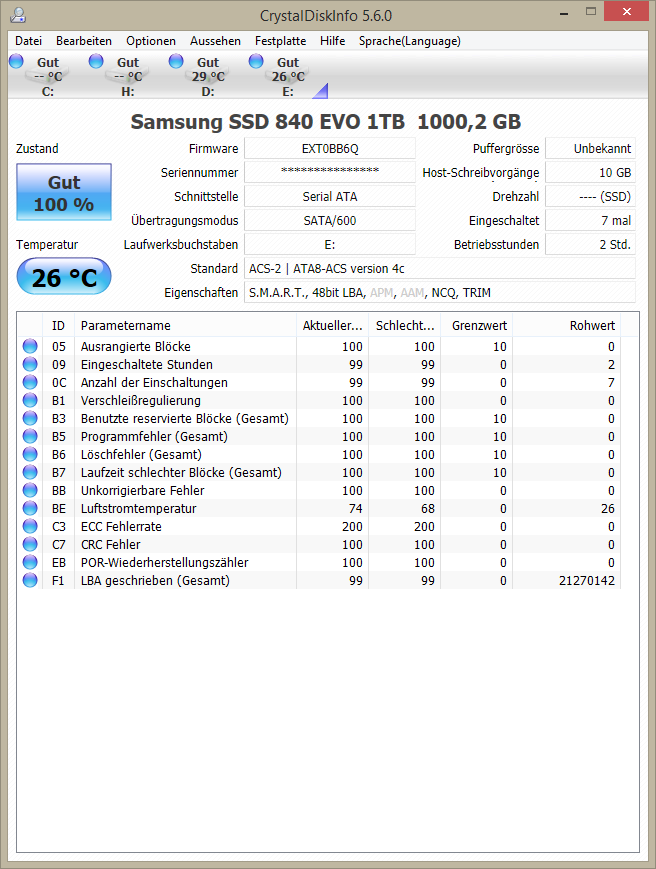Select drive D: status orb showing 29 °C
Image resolution: width=656 pixels, height=869 pixels.
(x=176, y=61)
